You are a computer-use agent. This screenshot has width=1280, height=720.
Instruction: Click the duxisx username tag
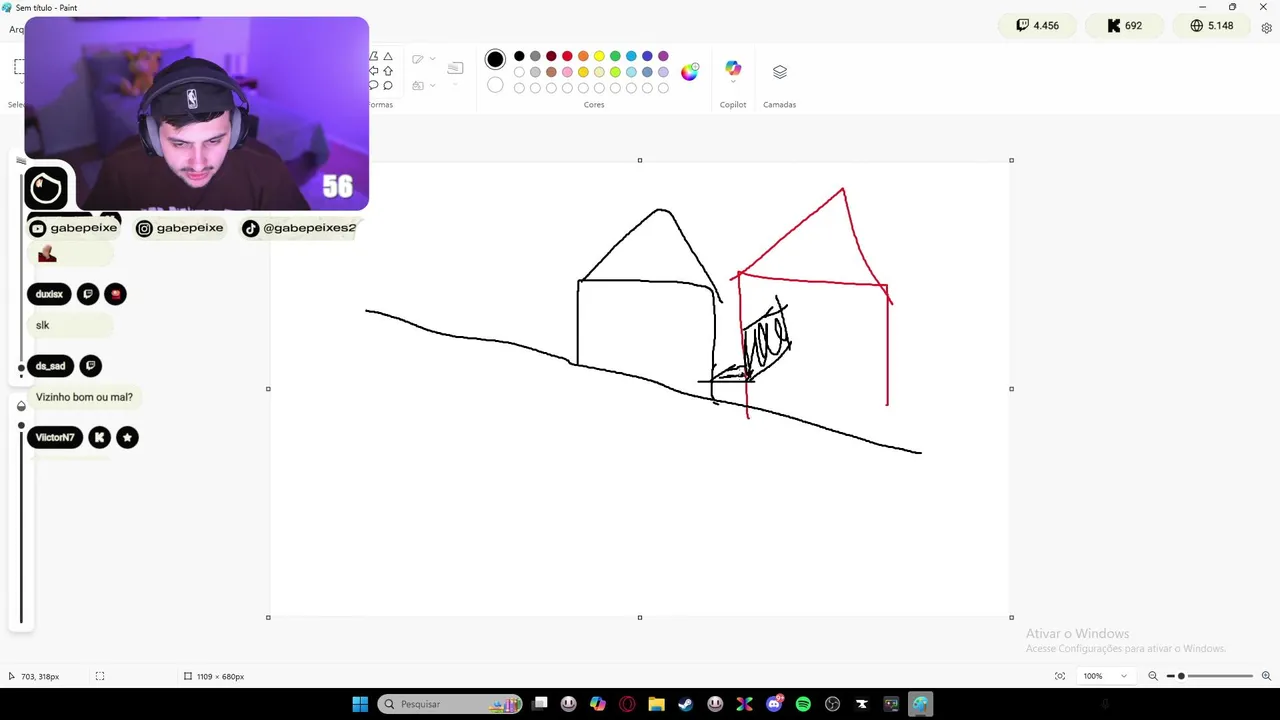[x=49, y=294]
